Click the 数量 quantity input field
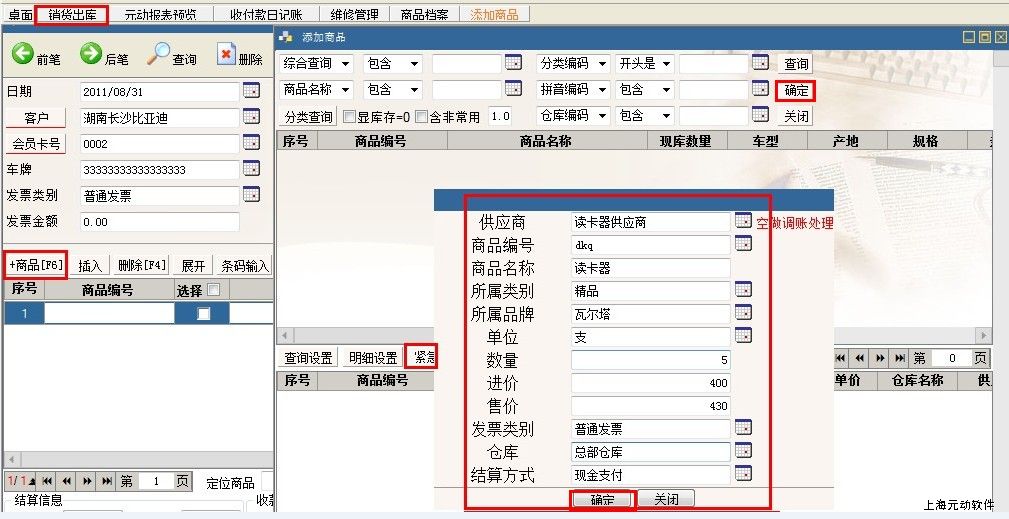The width and height of the screenshot is (1009, 519). (650, 360)
